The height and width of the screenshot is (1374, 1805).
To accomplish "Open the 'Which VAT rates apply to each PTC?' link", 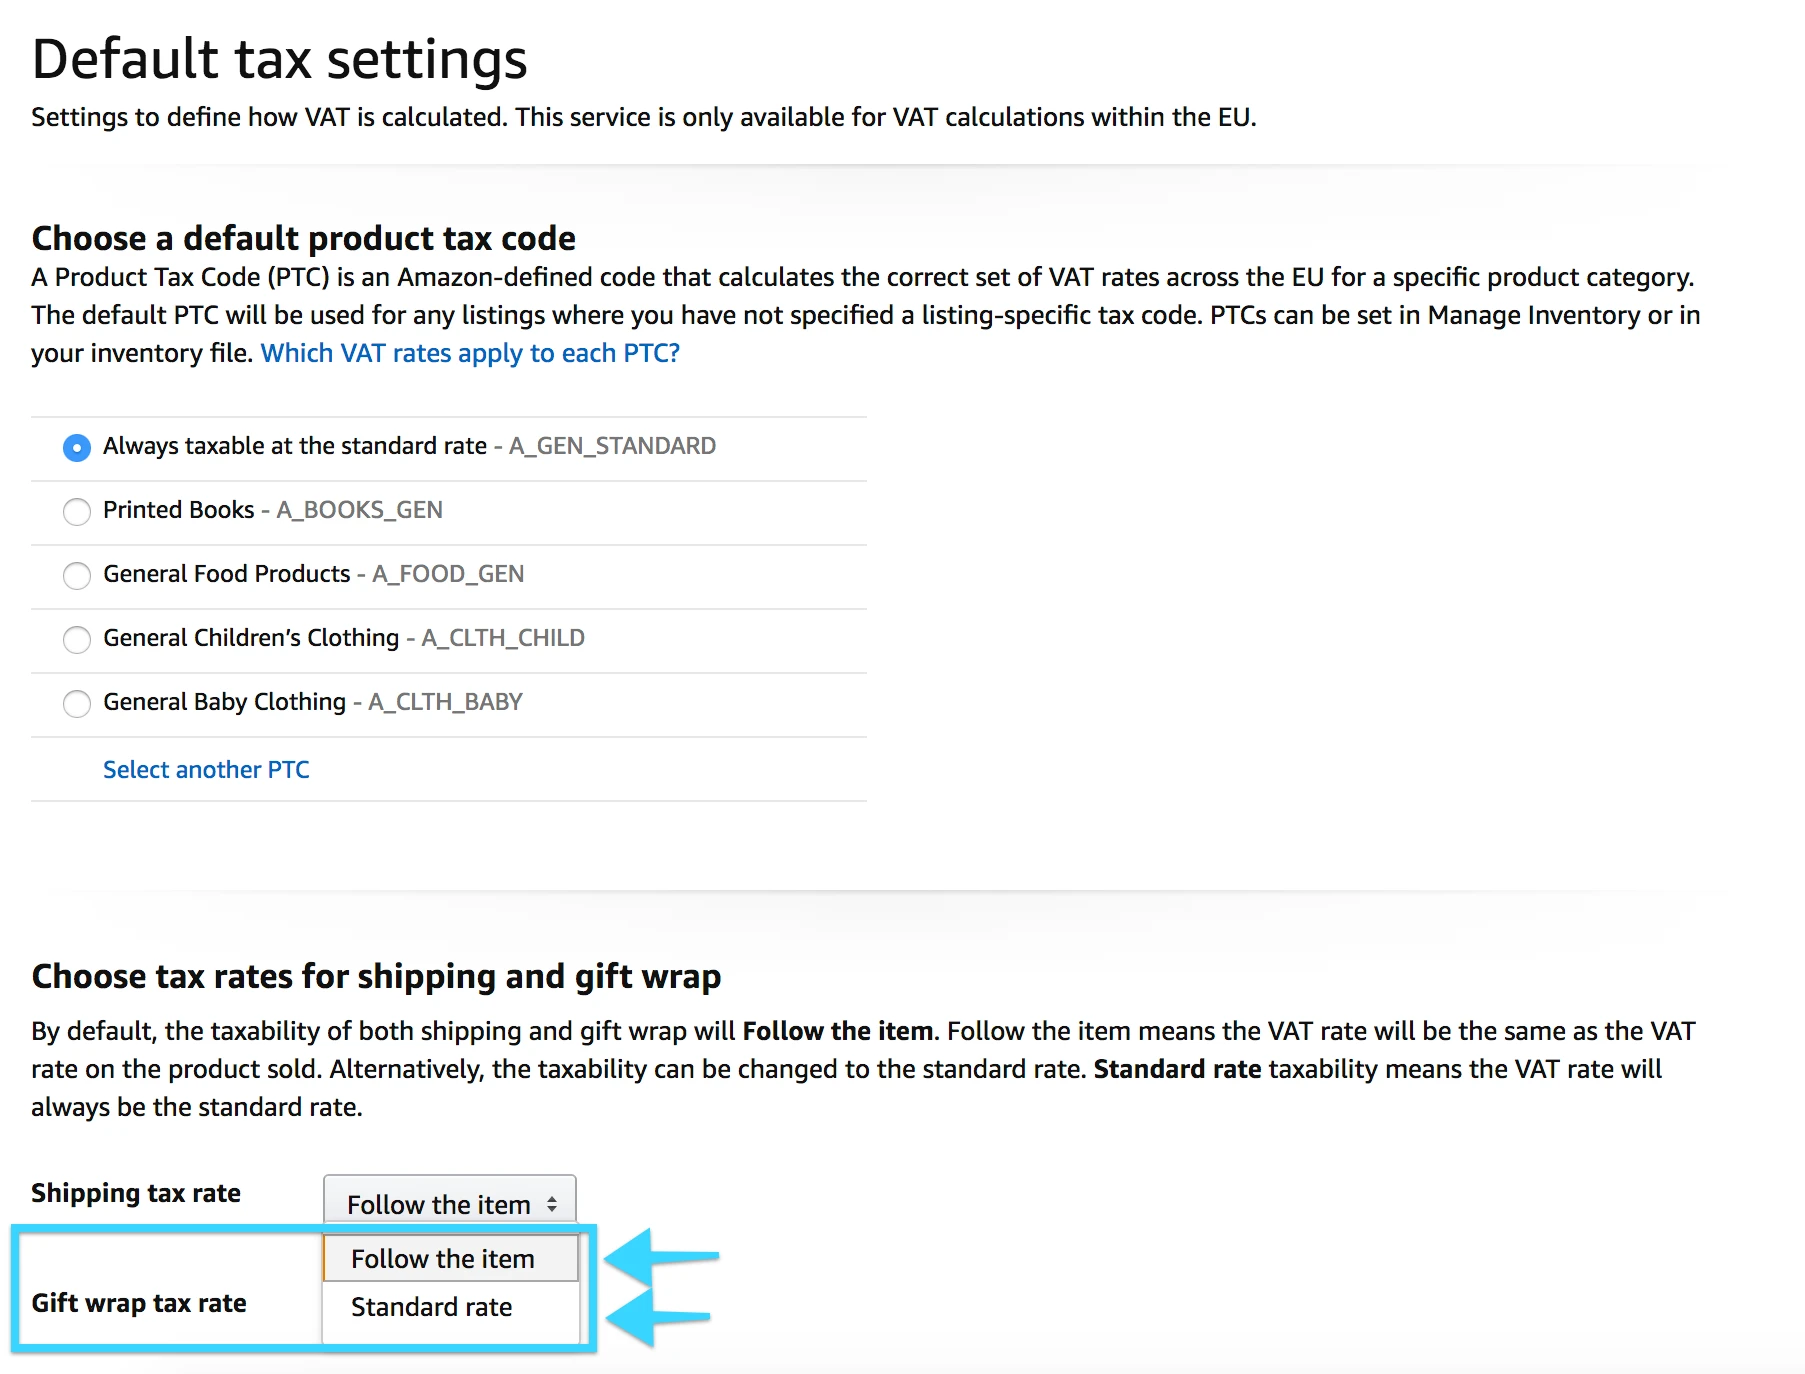I will point(470,353).
